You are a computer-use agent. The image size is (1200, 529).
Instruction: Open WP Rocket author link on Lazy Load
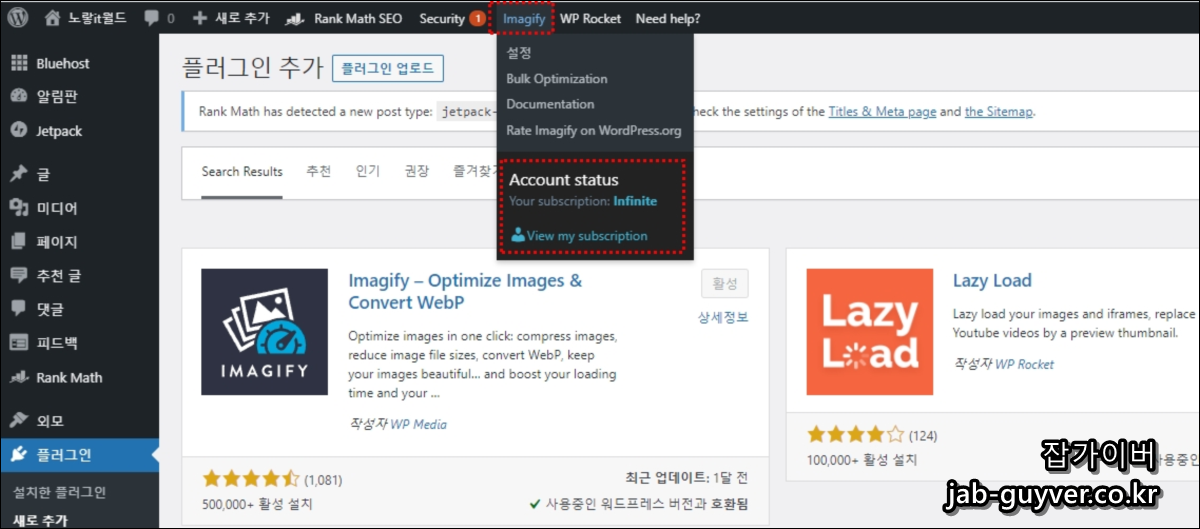(x=1024, y=364)
